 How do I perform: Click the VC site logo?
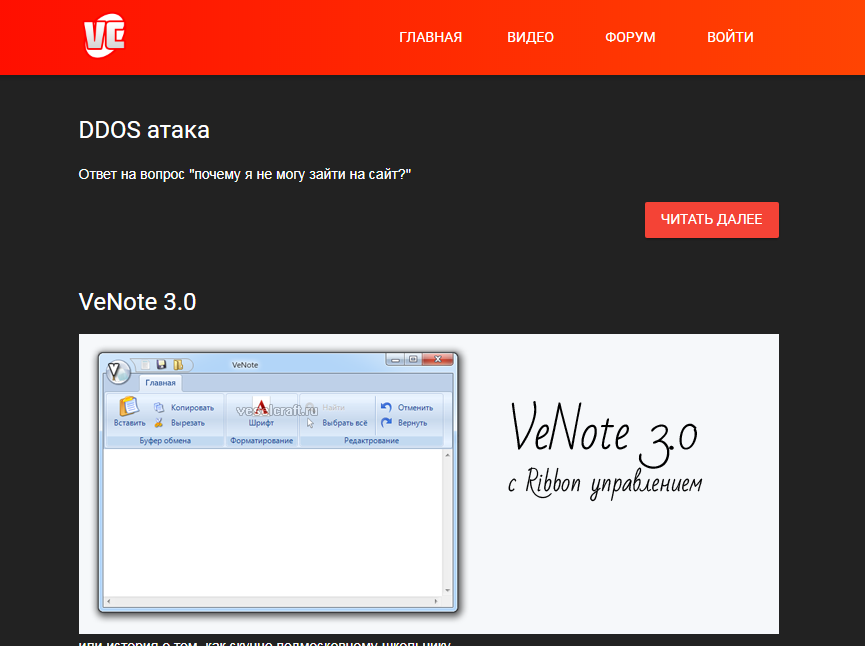(x=105, y=35)
